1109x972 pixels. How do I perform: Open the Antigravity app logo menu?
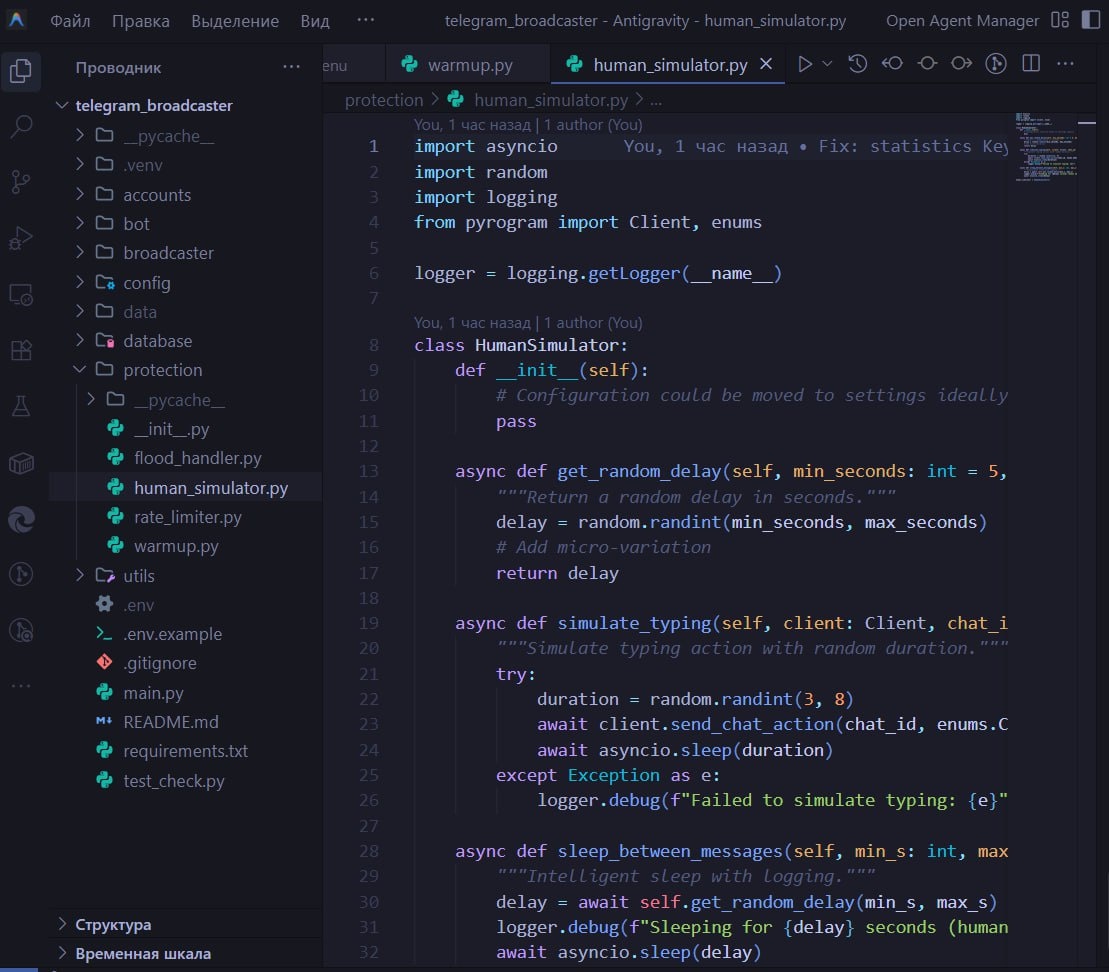pos(16,20)
